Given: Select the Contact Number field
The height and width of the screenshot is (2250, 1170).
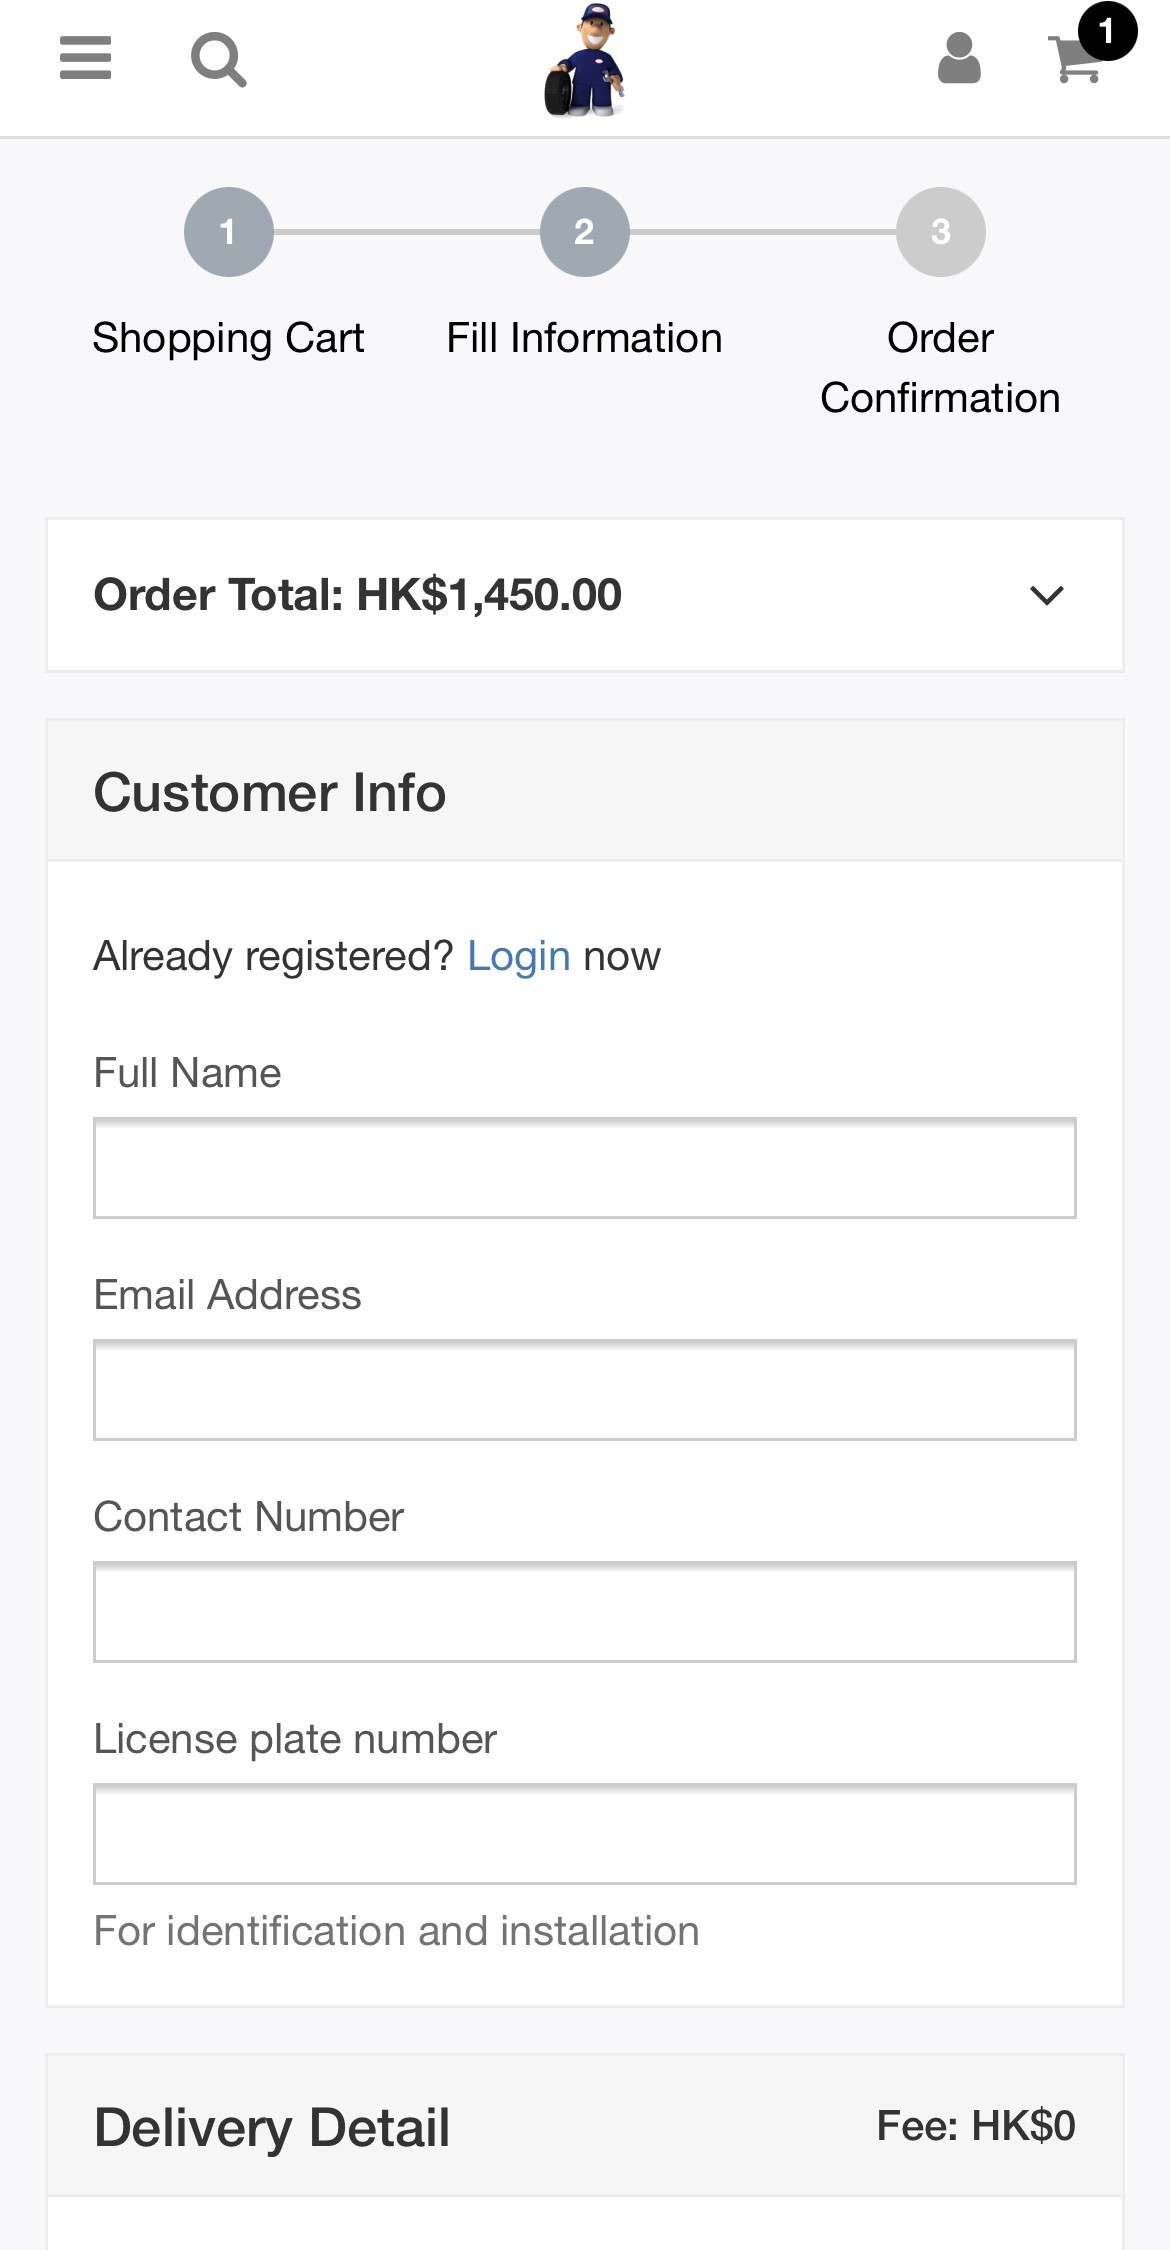Looking at the screenshot, I should tap(585, 1612).
